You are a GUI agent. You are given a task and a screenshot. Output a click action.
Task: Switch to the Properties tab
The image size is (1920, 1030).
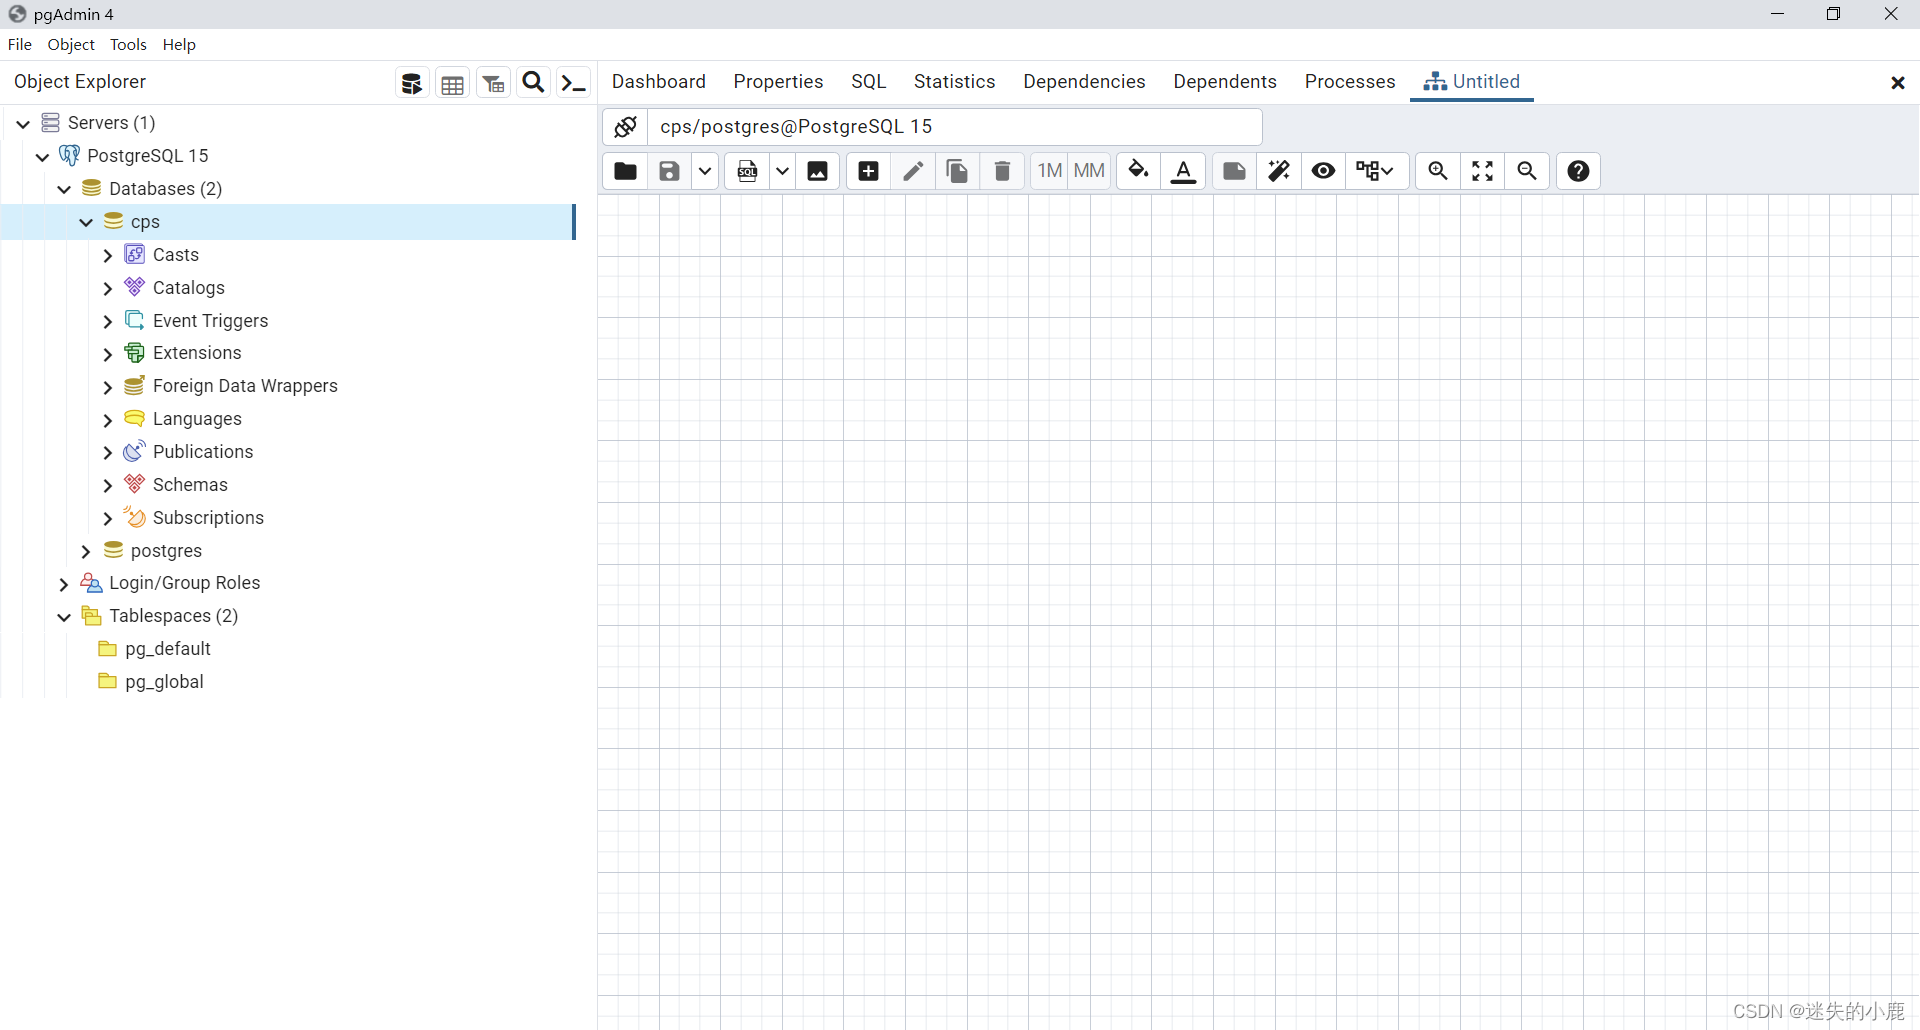coord(778,82)
